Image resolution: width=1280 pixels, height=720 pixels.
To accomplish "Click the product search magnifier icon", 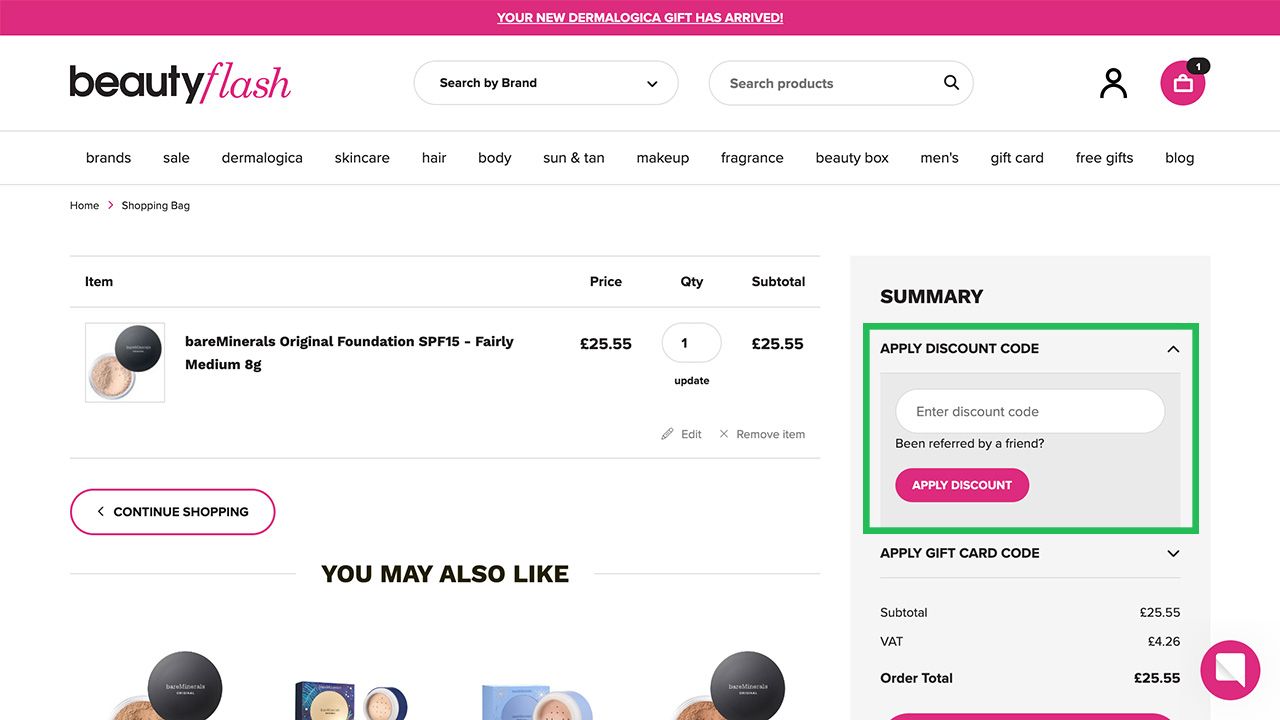I will 950,83.
